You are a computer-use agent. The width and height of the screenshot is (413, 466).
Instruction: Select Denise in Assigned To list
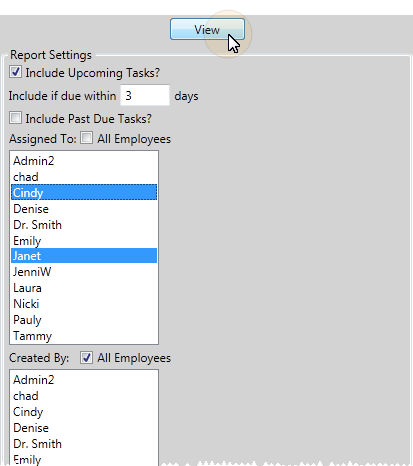click(x=84, y=209)
